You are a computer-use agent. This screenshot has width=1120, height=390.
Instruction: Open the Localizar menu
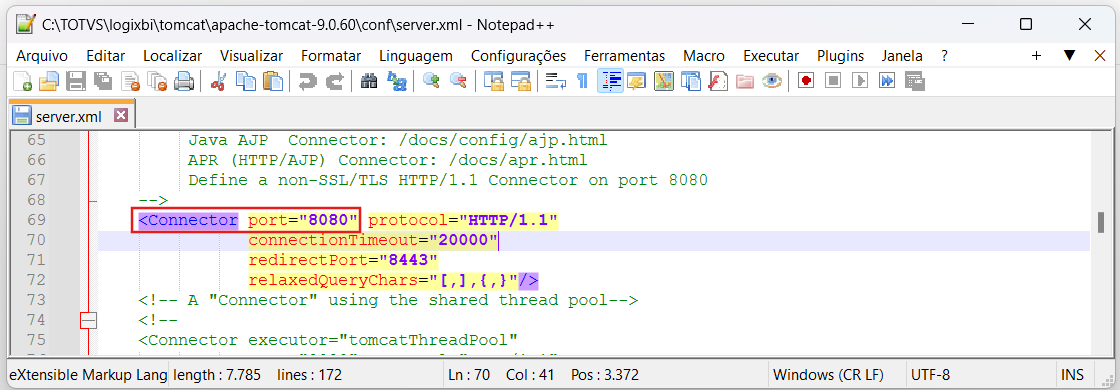[x=173, y=56]
